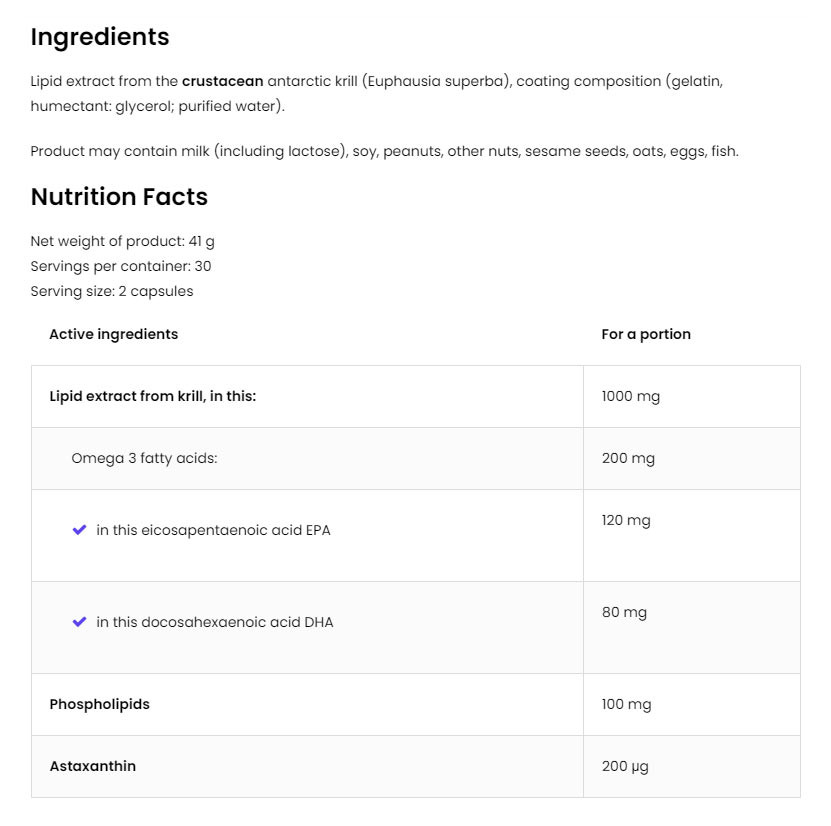
Task: Click the 120 mg EPA value
Action: [626, 520]
